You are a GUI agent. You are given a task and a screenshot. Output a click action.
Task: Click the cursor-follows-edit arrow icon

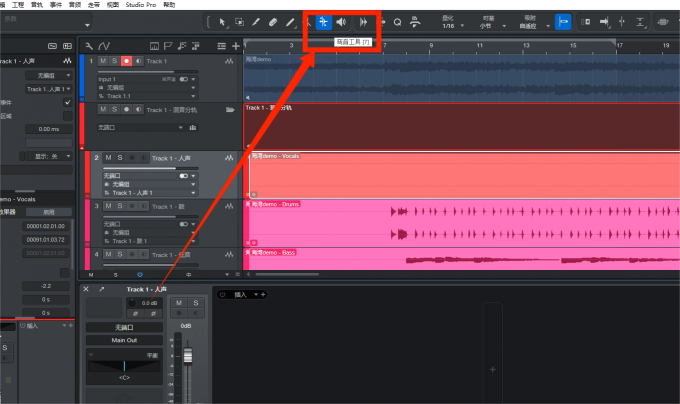604,22
